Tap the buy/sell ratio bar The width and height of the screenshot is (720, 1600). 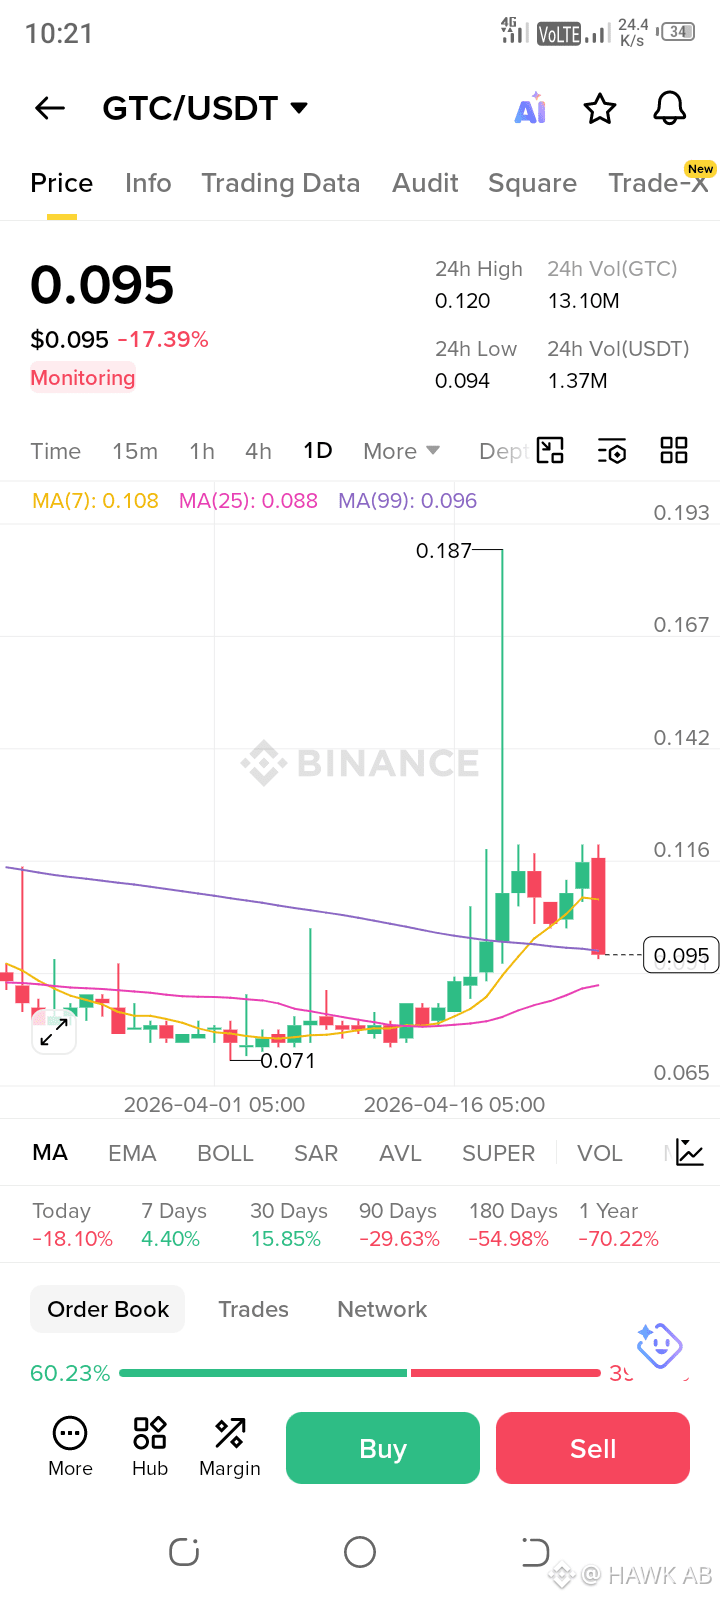[x=360, y=1373]
